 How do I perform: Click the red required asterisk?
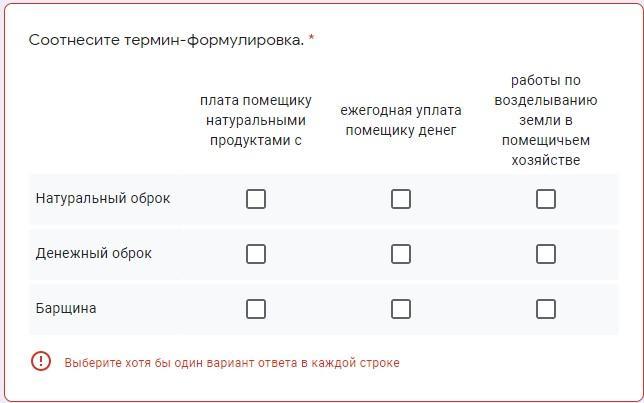(x=311, y=38)
